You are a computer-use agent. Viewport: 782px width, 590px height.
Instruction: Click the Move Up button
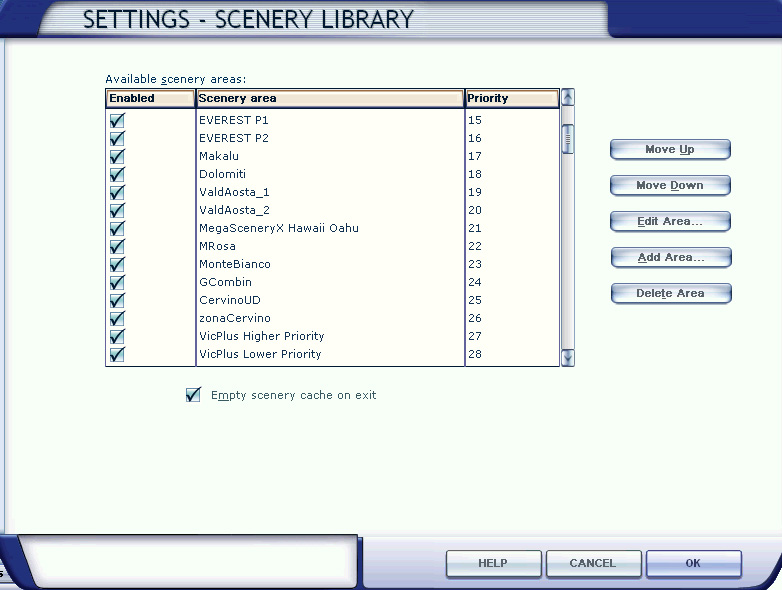pos(670,149)
